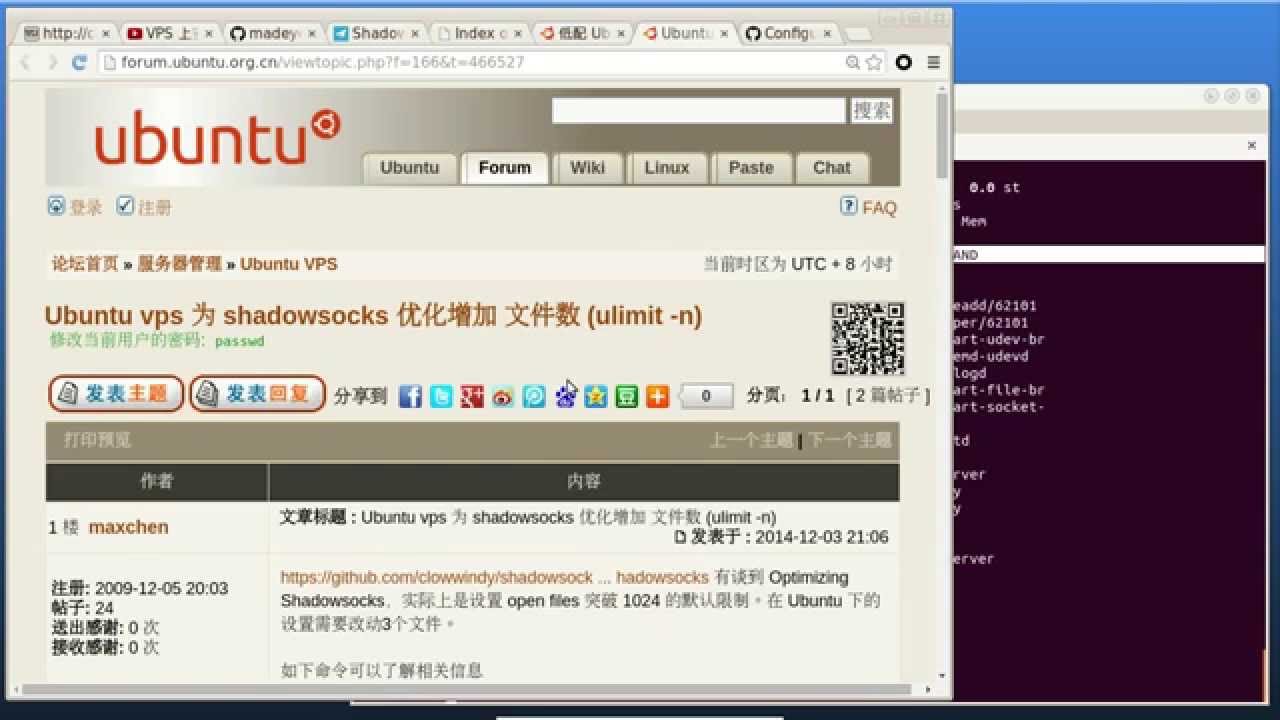Screen dimensions: 1280x720
Task: Switch to the madeye GitHub tab
Action: pos(271,33)
